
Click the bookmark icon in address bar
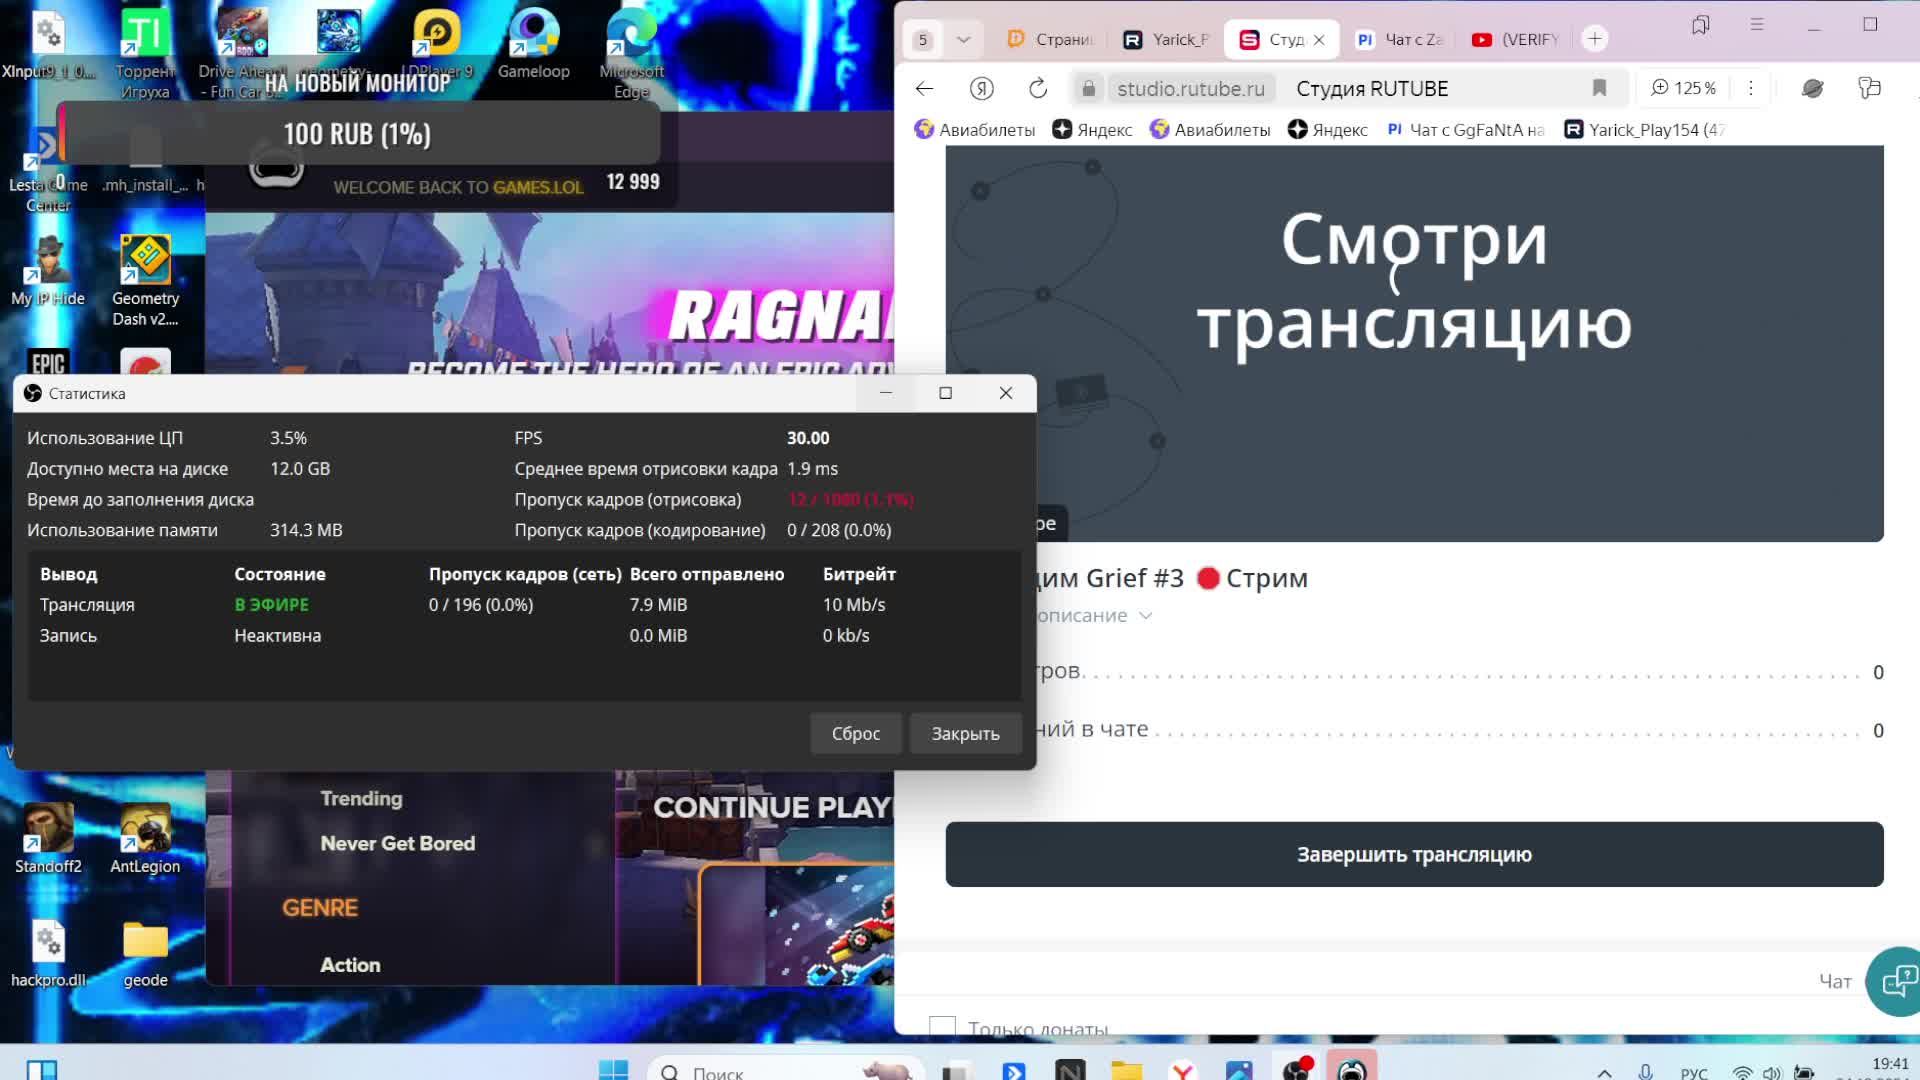[x=1597, y=88]
